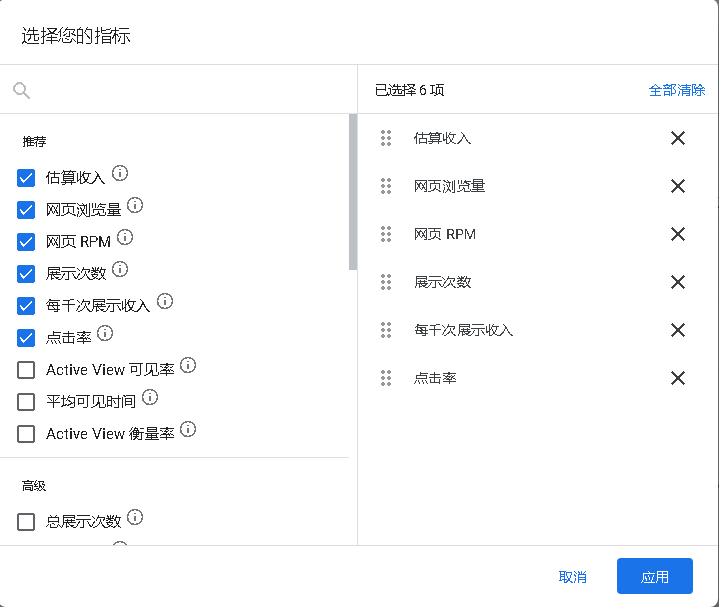Screen dimensions: 719x607
Task: Click drag handle of 估算收入 item
Action: click(x=386, y=138)
